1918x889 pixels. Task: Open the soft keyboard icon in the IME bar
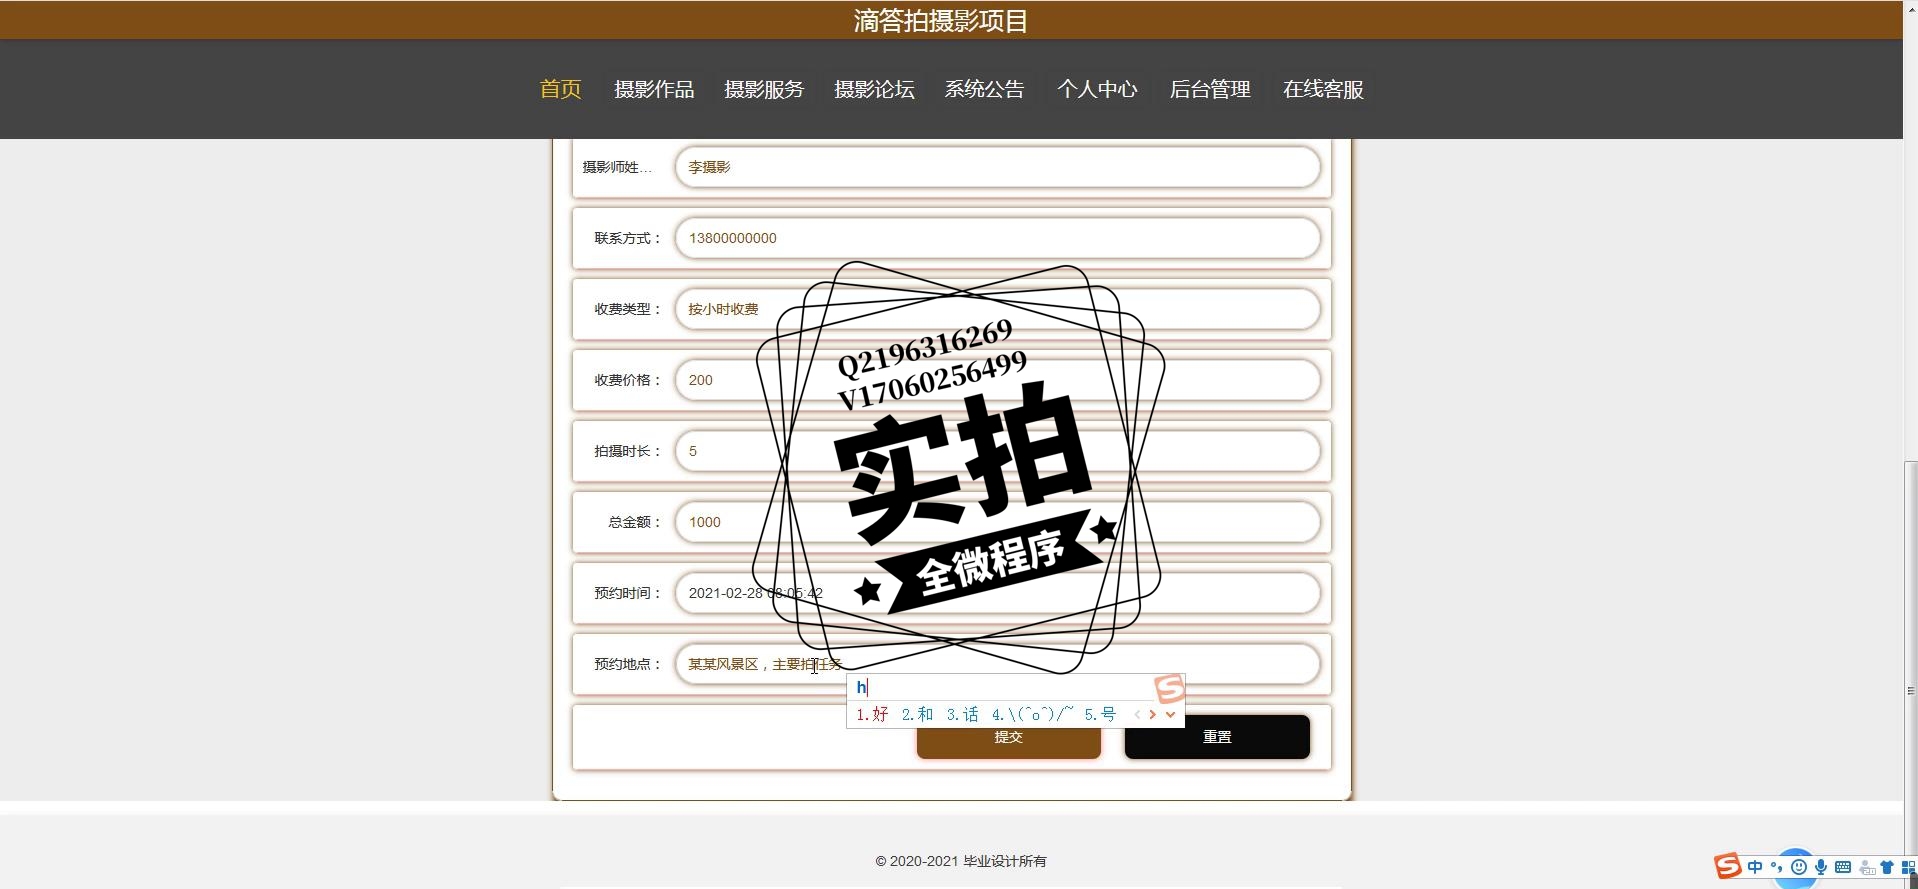1843,867
